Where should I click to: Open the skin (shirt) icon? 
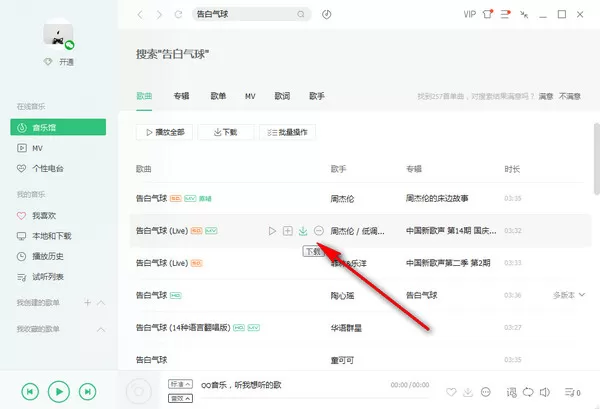pyautogui.click(x=488, y=14)
